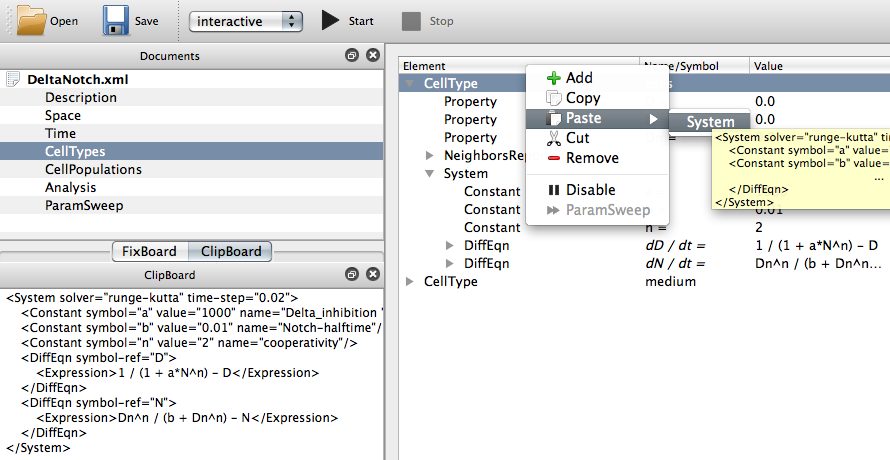Click the Open folder icon
Screen dimensions: 890x460
[x=32, y=20]
